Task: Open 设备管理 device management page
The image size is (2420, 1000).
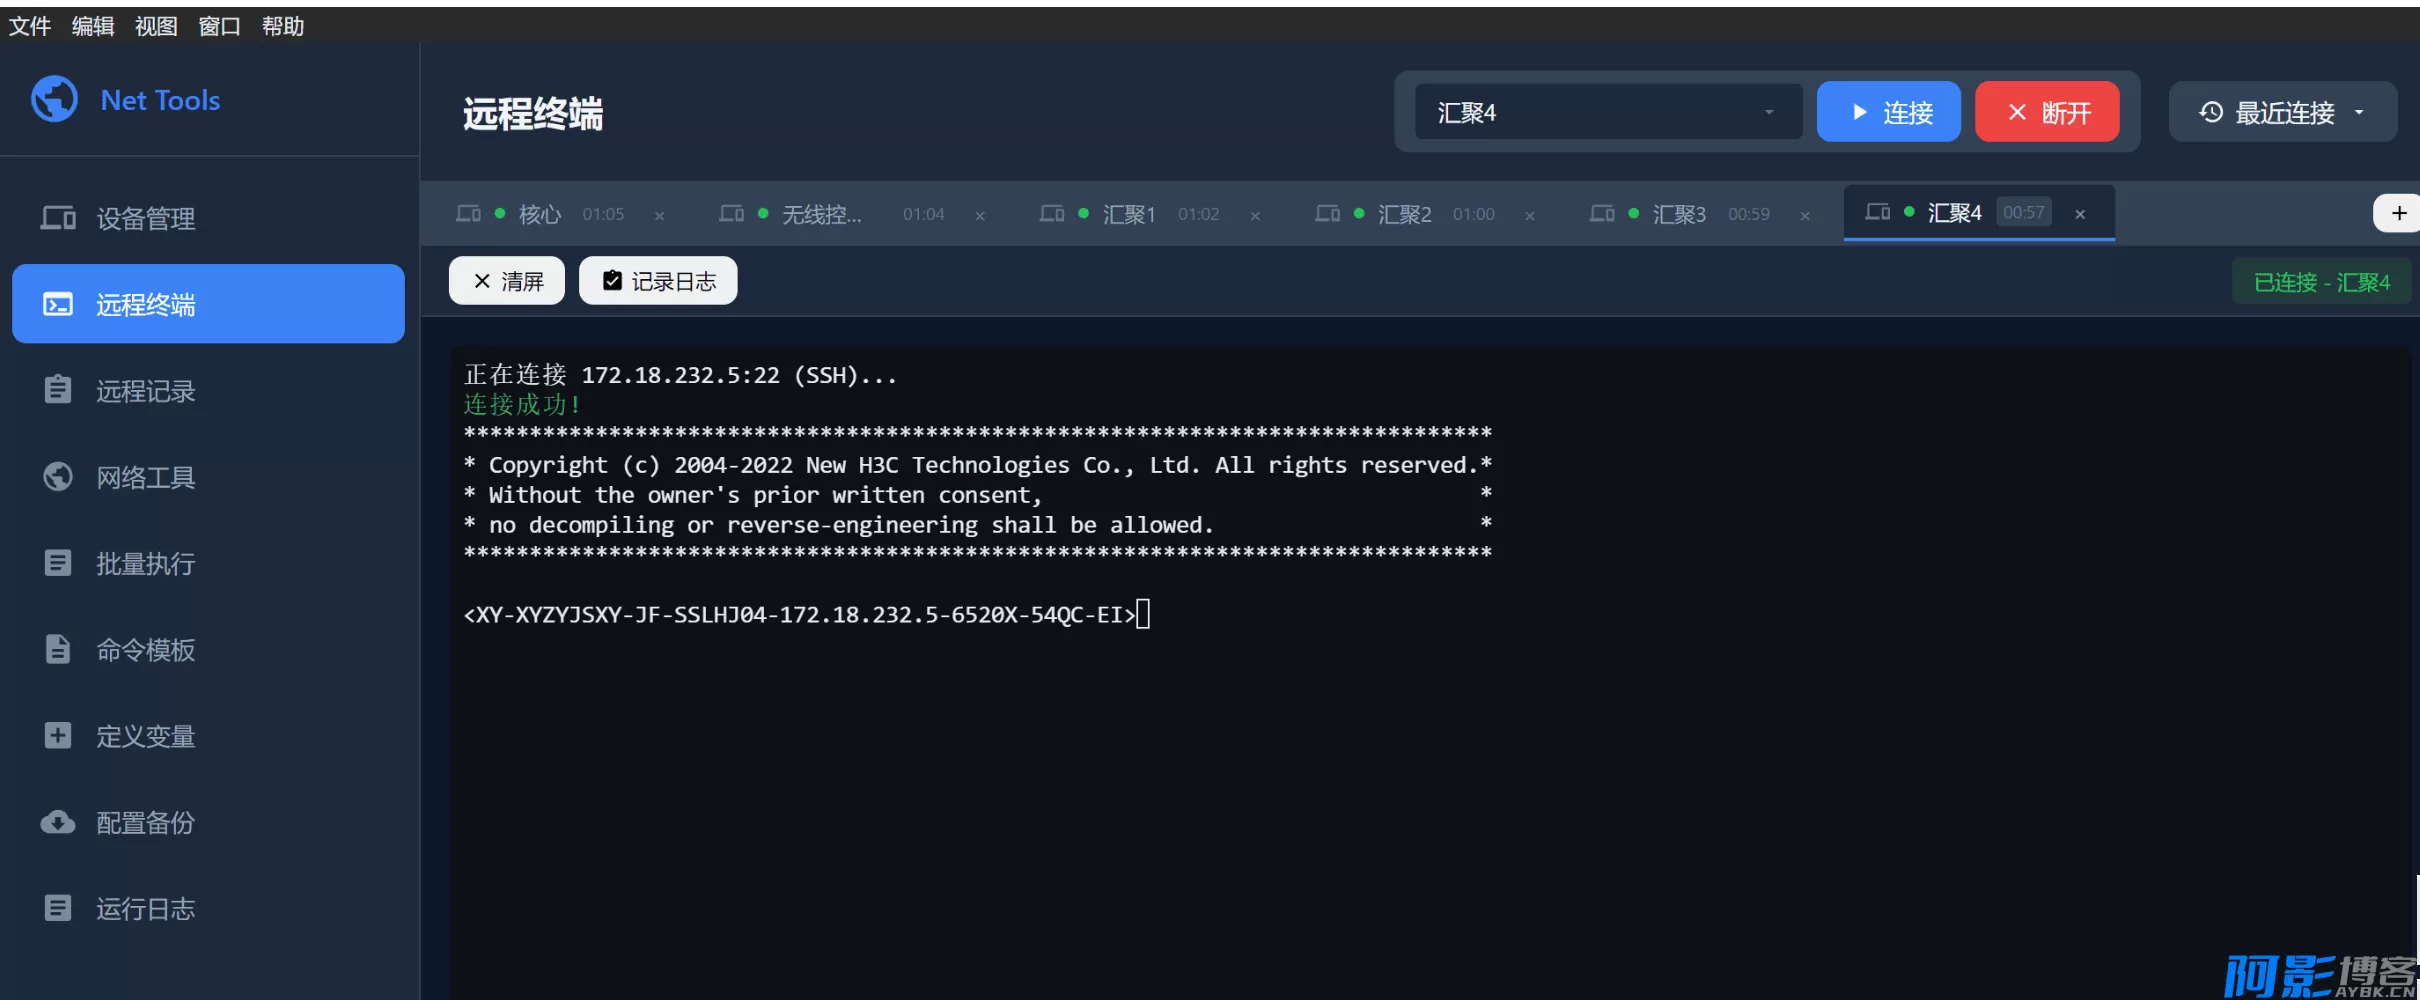Action: click(x=144, y=218)
